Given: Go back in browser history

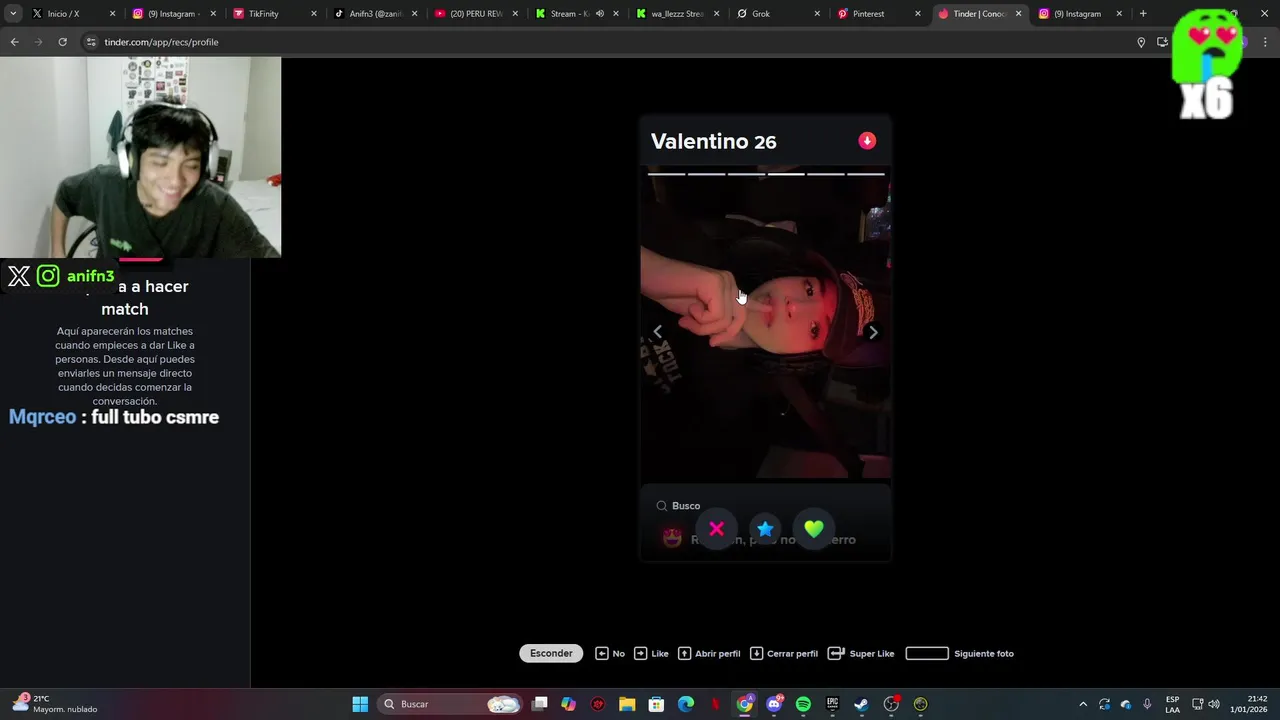Looking at the screenshot, I should click(14, 42).
